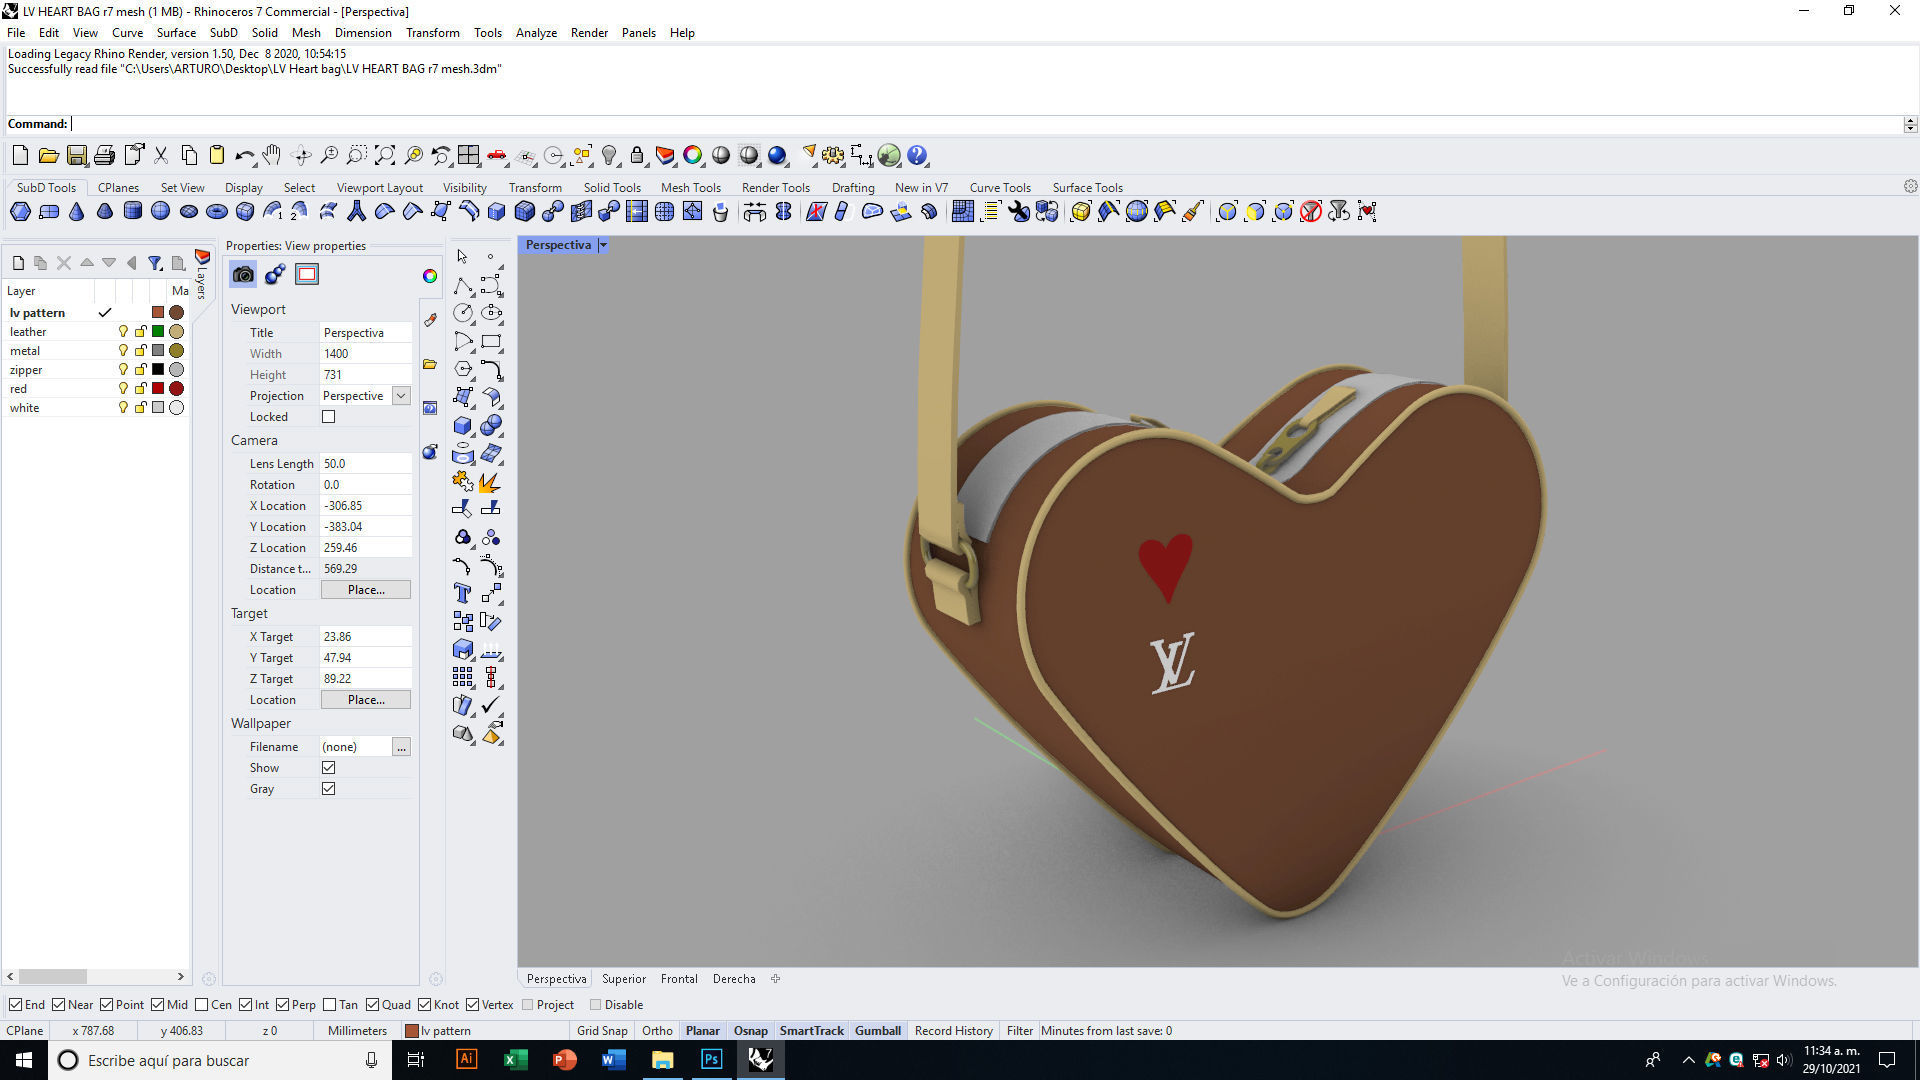Open the Render menu
The width and height of the screenshot is (1920, 1080).
pos(589,33)
